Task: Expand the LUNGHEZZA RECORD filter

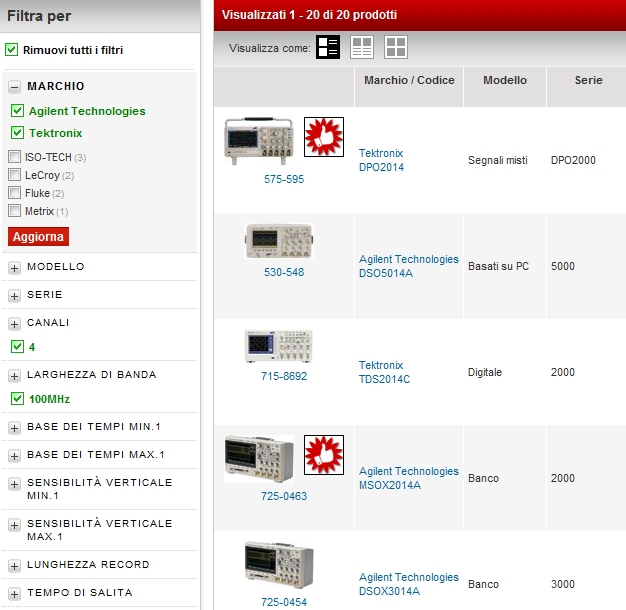Action: tap(15, 566)
